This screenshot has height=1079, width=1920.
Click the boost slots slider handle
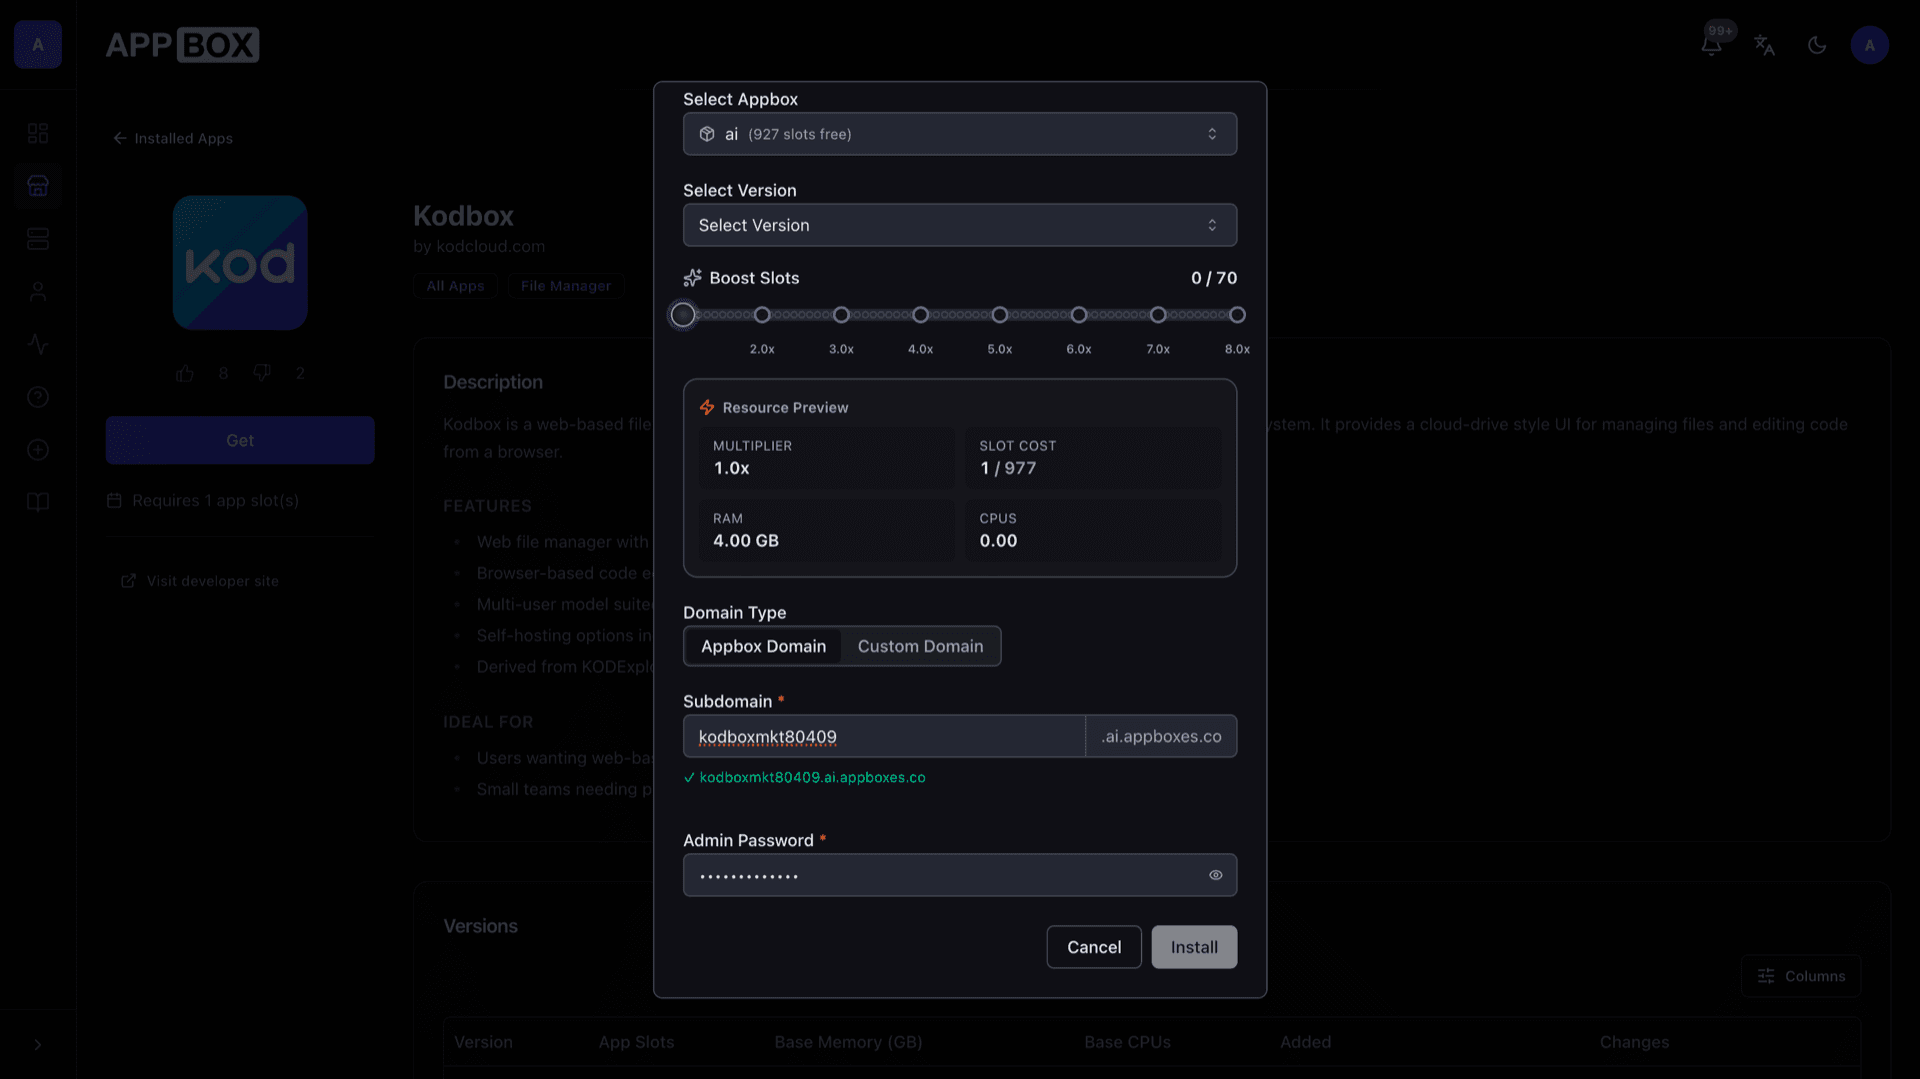(683, 315)
